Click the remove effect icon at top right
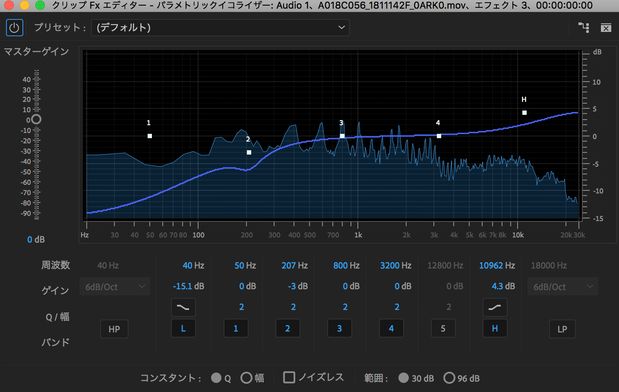The width and height of the screenshot is (619, 392). [606, 28]
